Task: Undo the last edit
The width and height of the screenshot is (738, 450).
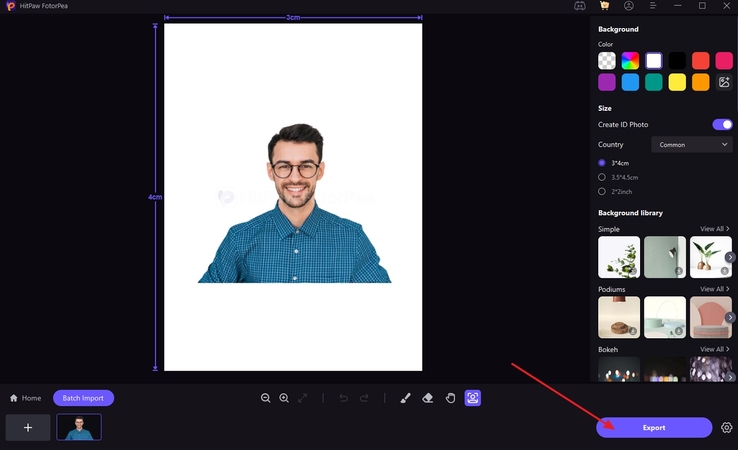Action: 344,398
